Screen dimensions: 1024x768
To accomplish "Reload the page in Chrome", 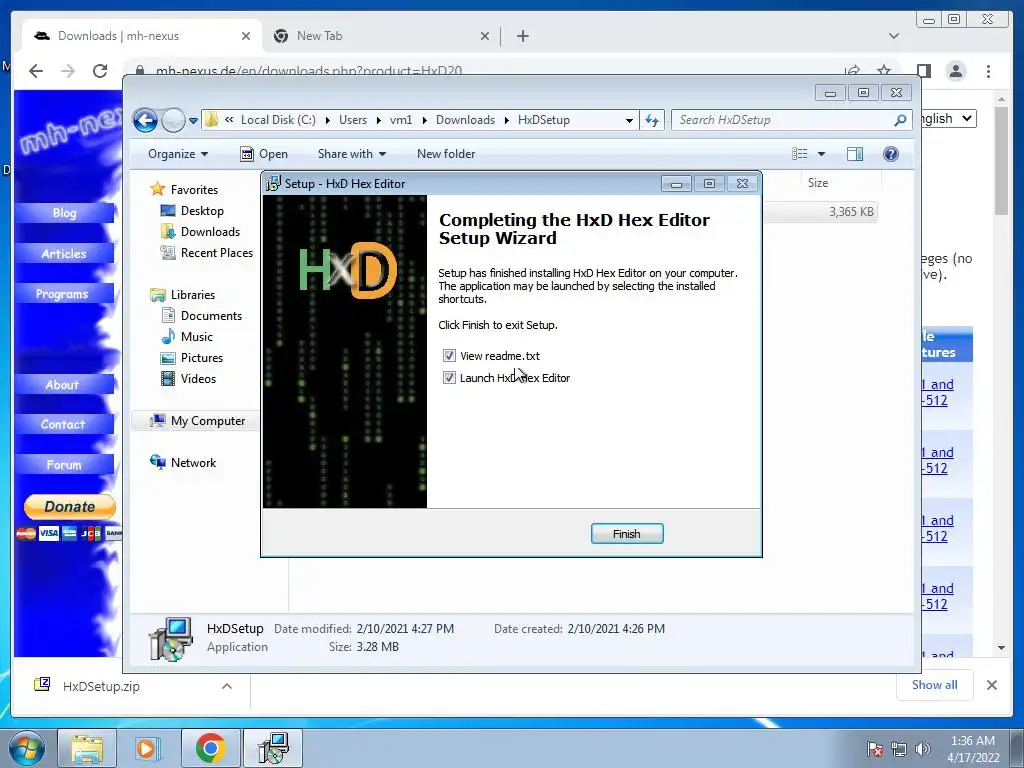I will click(100, 71).
